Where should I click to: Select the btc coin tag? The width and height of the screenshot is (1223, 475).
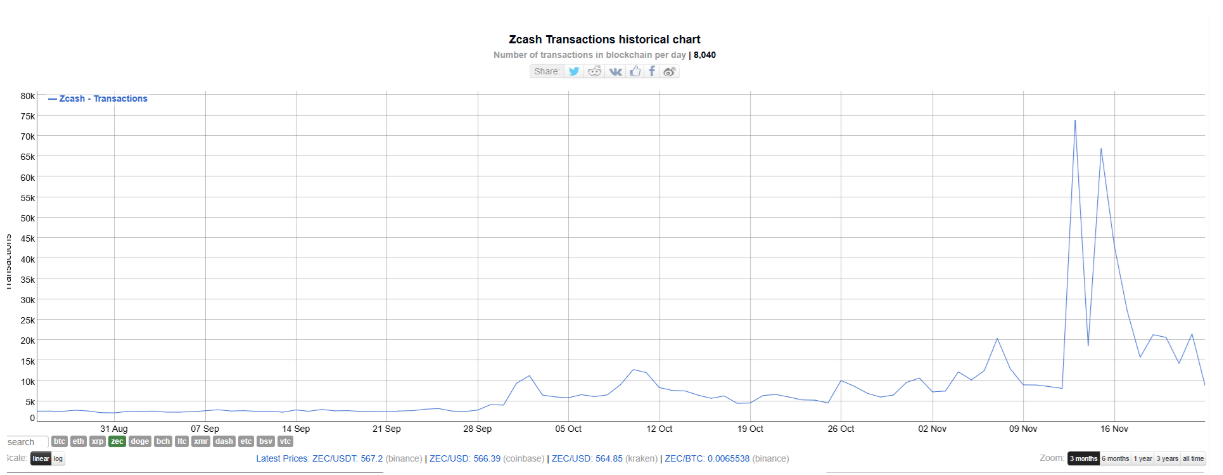tap(59, 441)
